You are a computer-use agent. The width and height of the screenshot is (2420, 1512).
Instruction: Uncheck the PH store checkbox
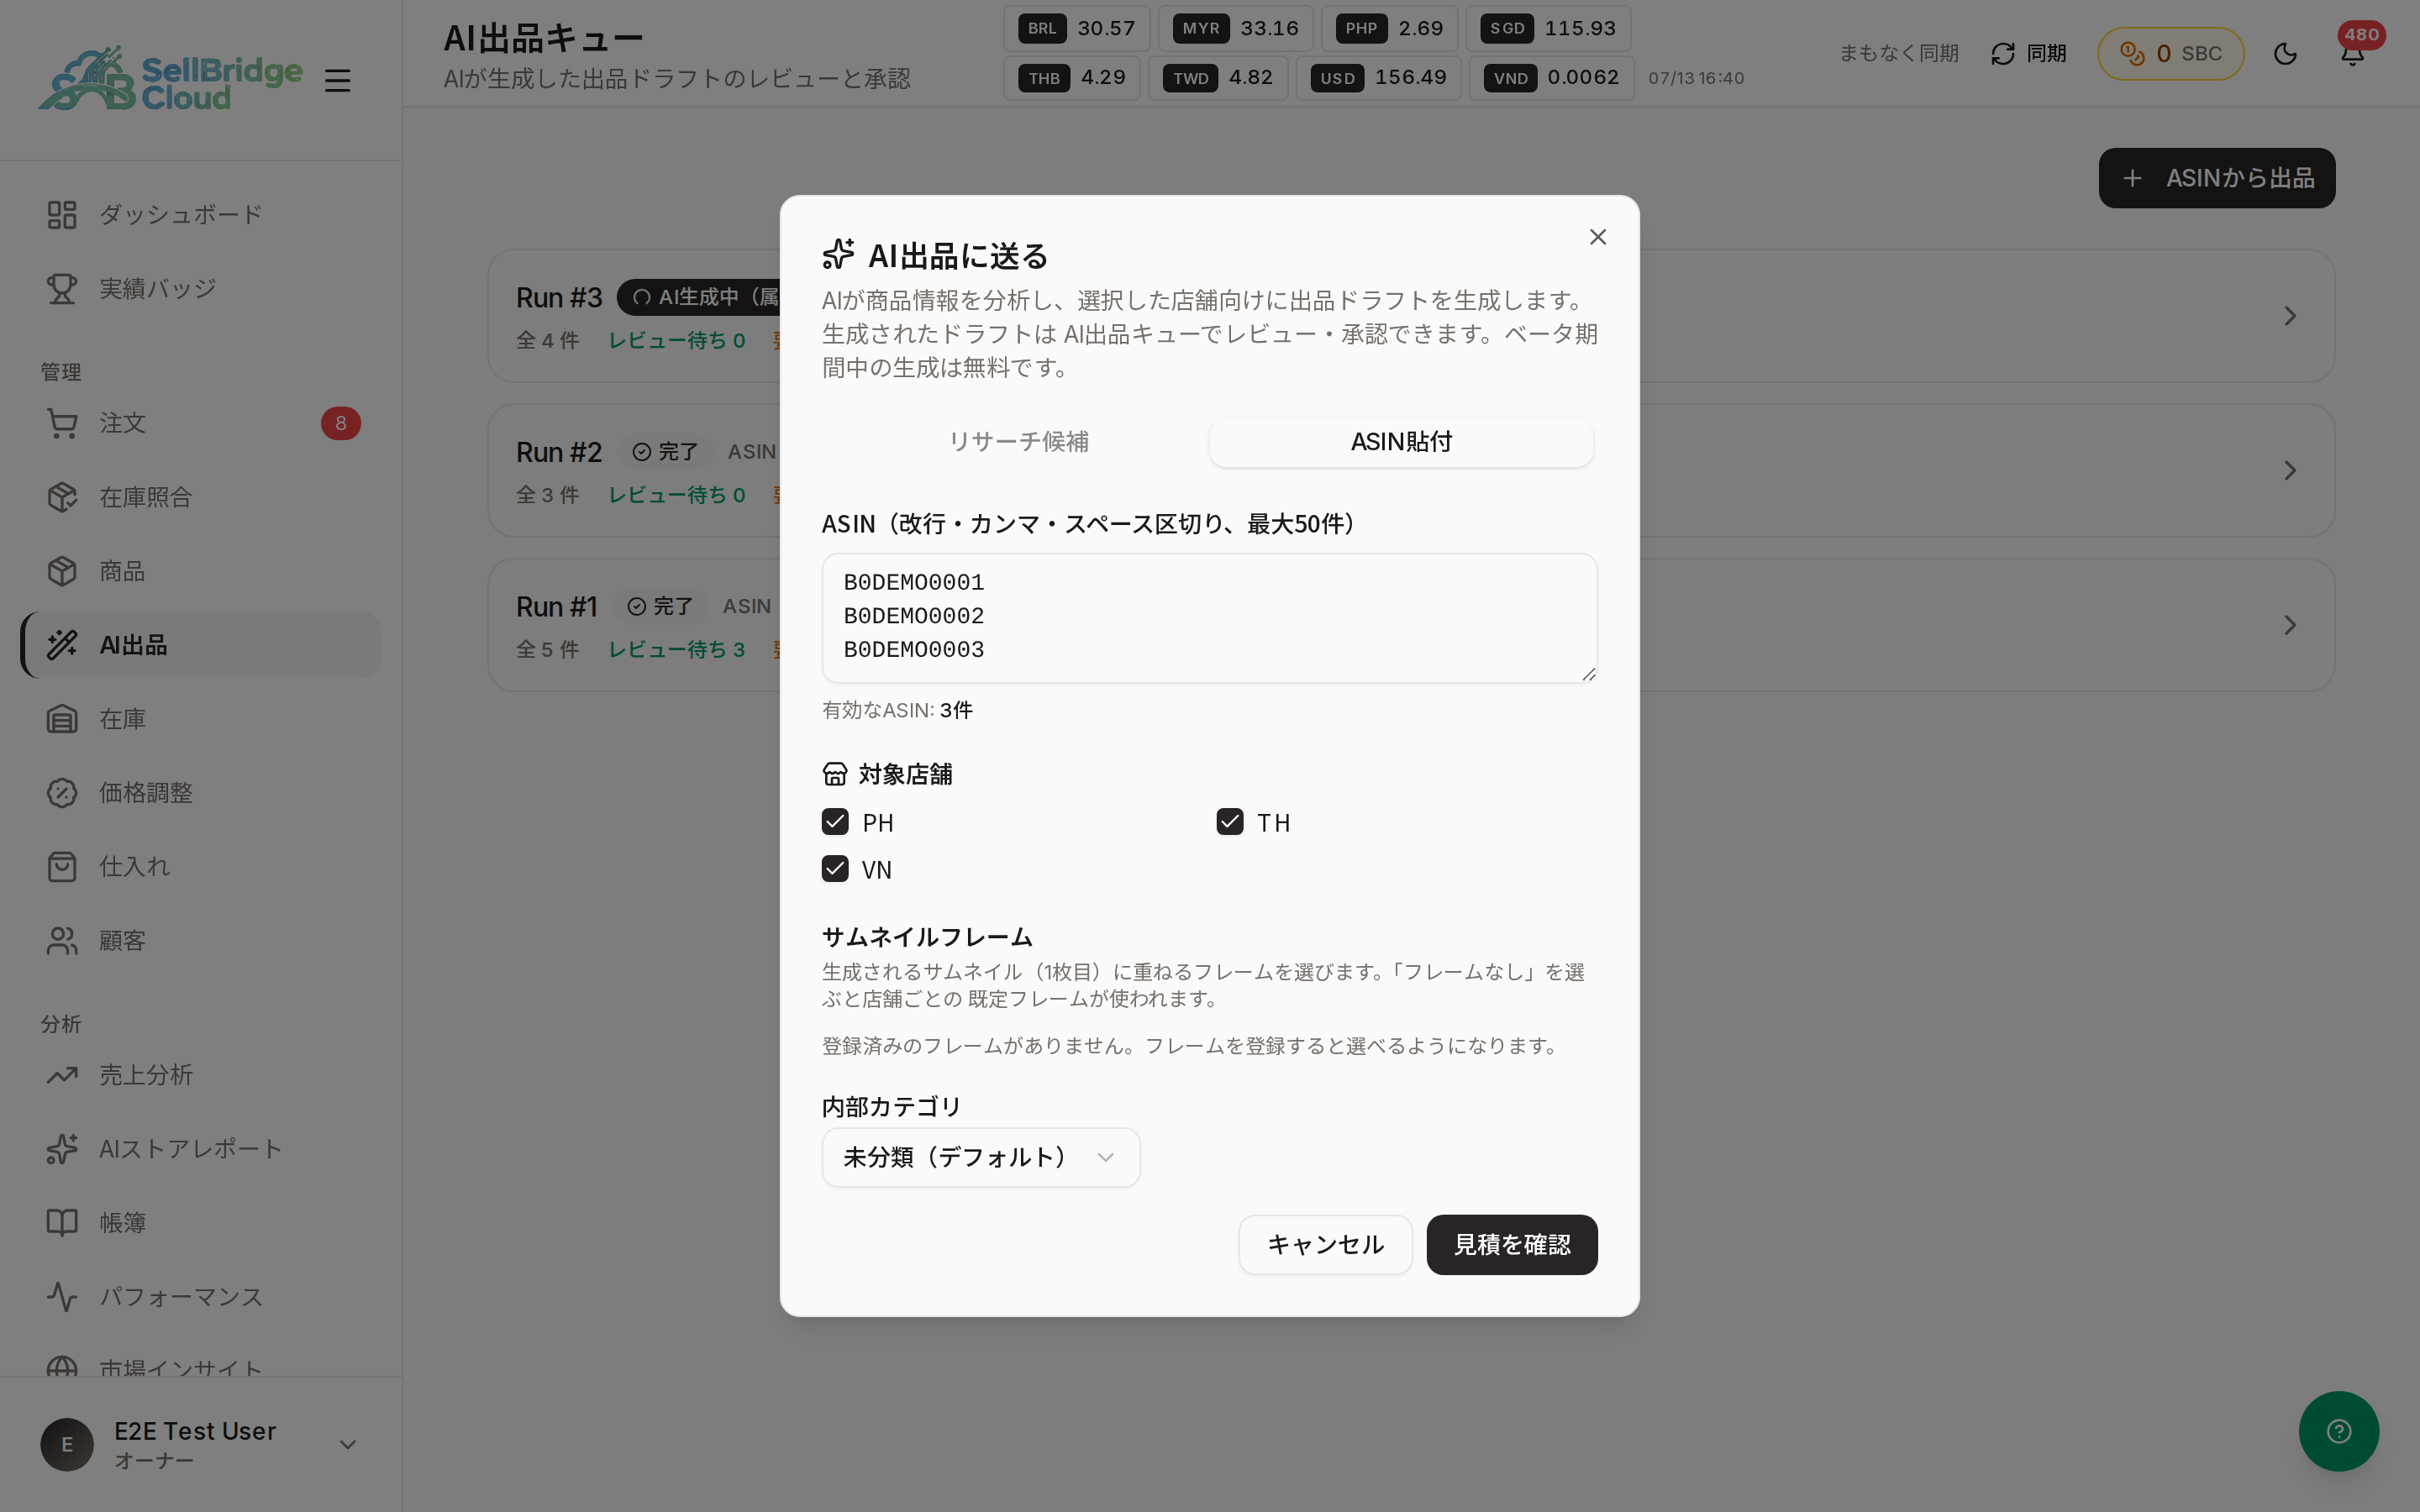pos(835,822)
